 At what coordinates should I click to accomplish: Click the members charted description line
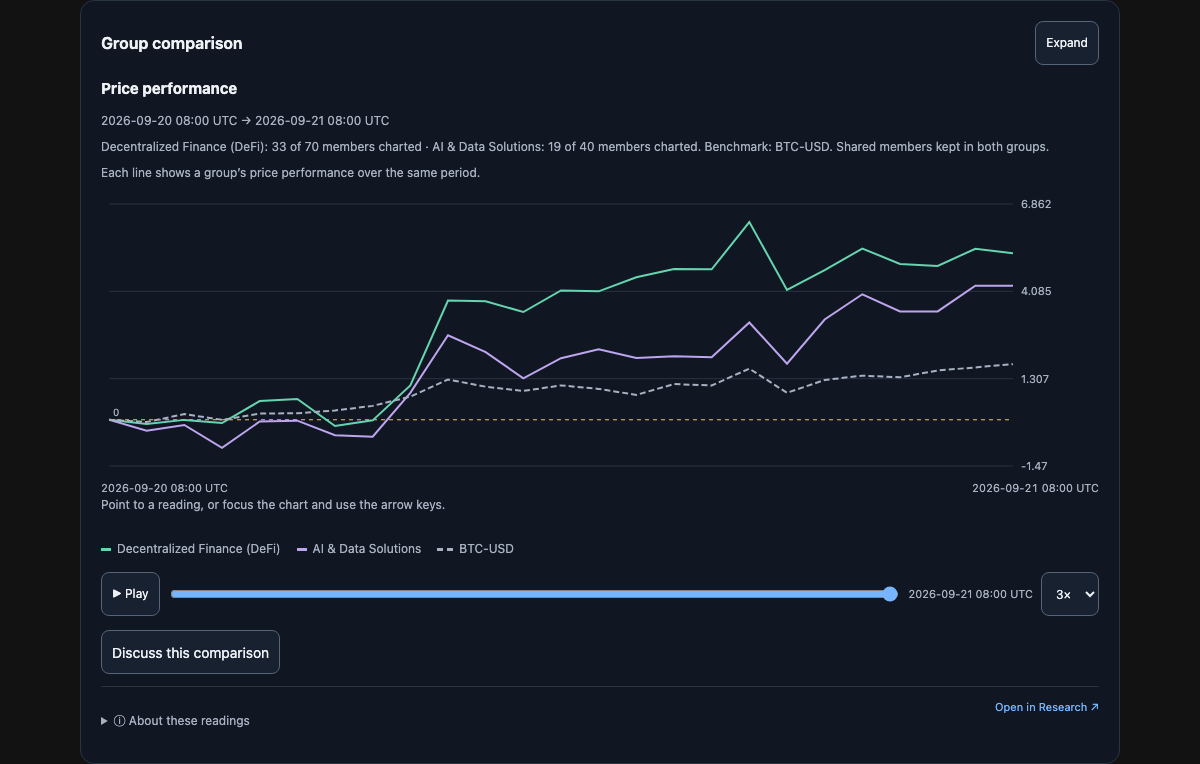point(575,147)
